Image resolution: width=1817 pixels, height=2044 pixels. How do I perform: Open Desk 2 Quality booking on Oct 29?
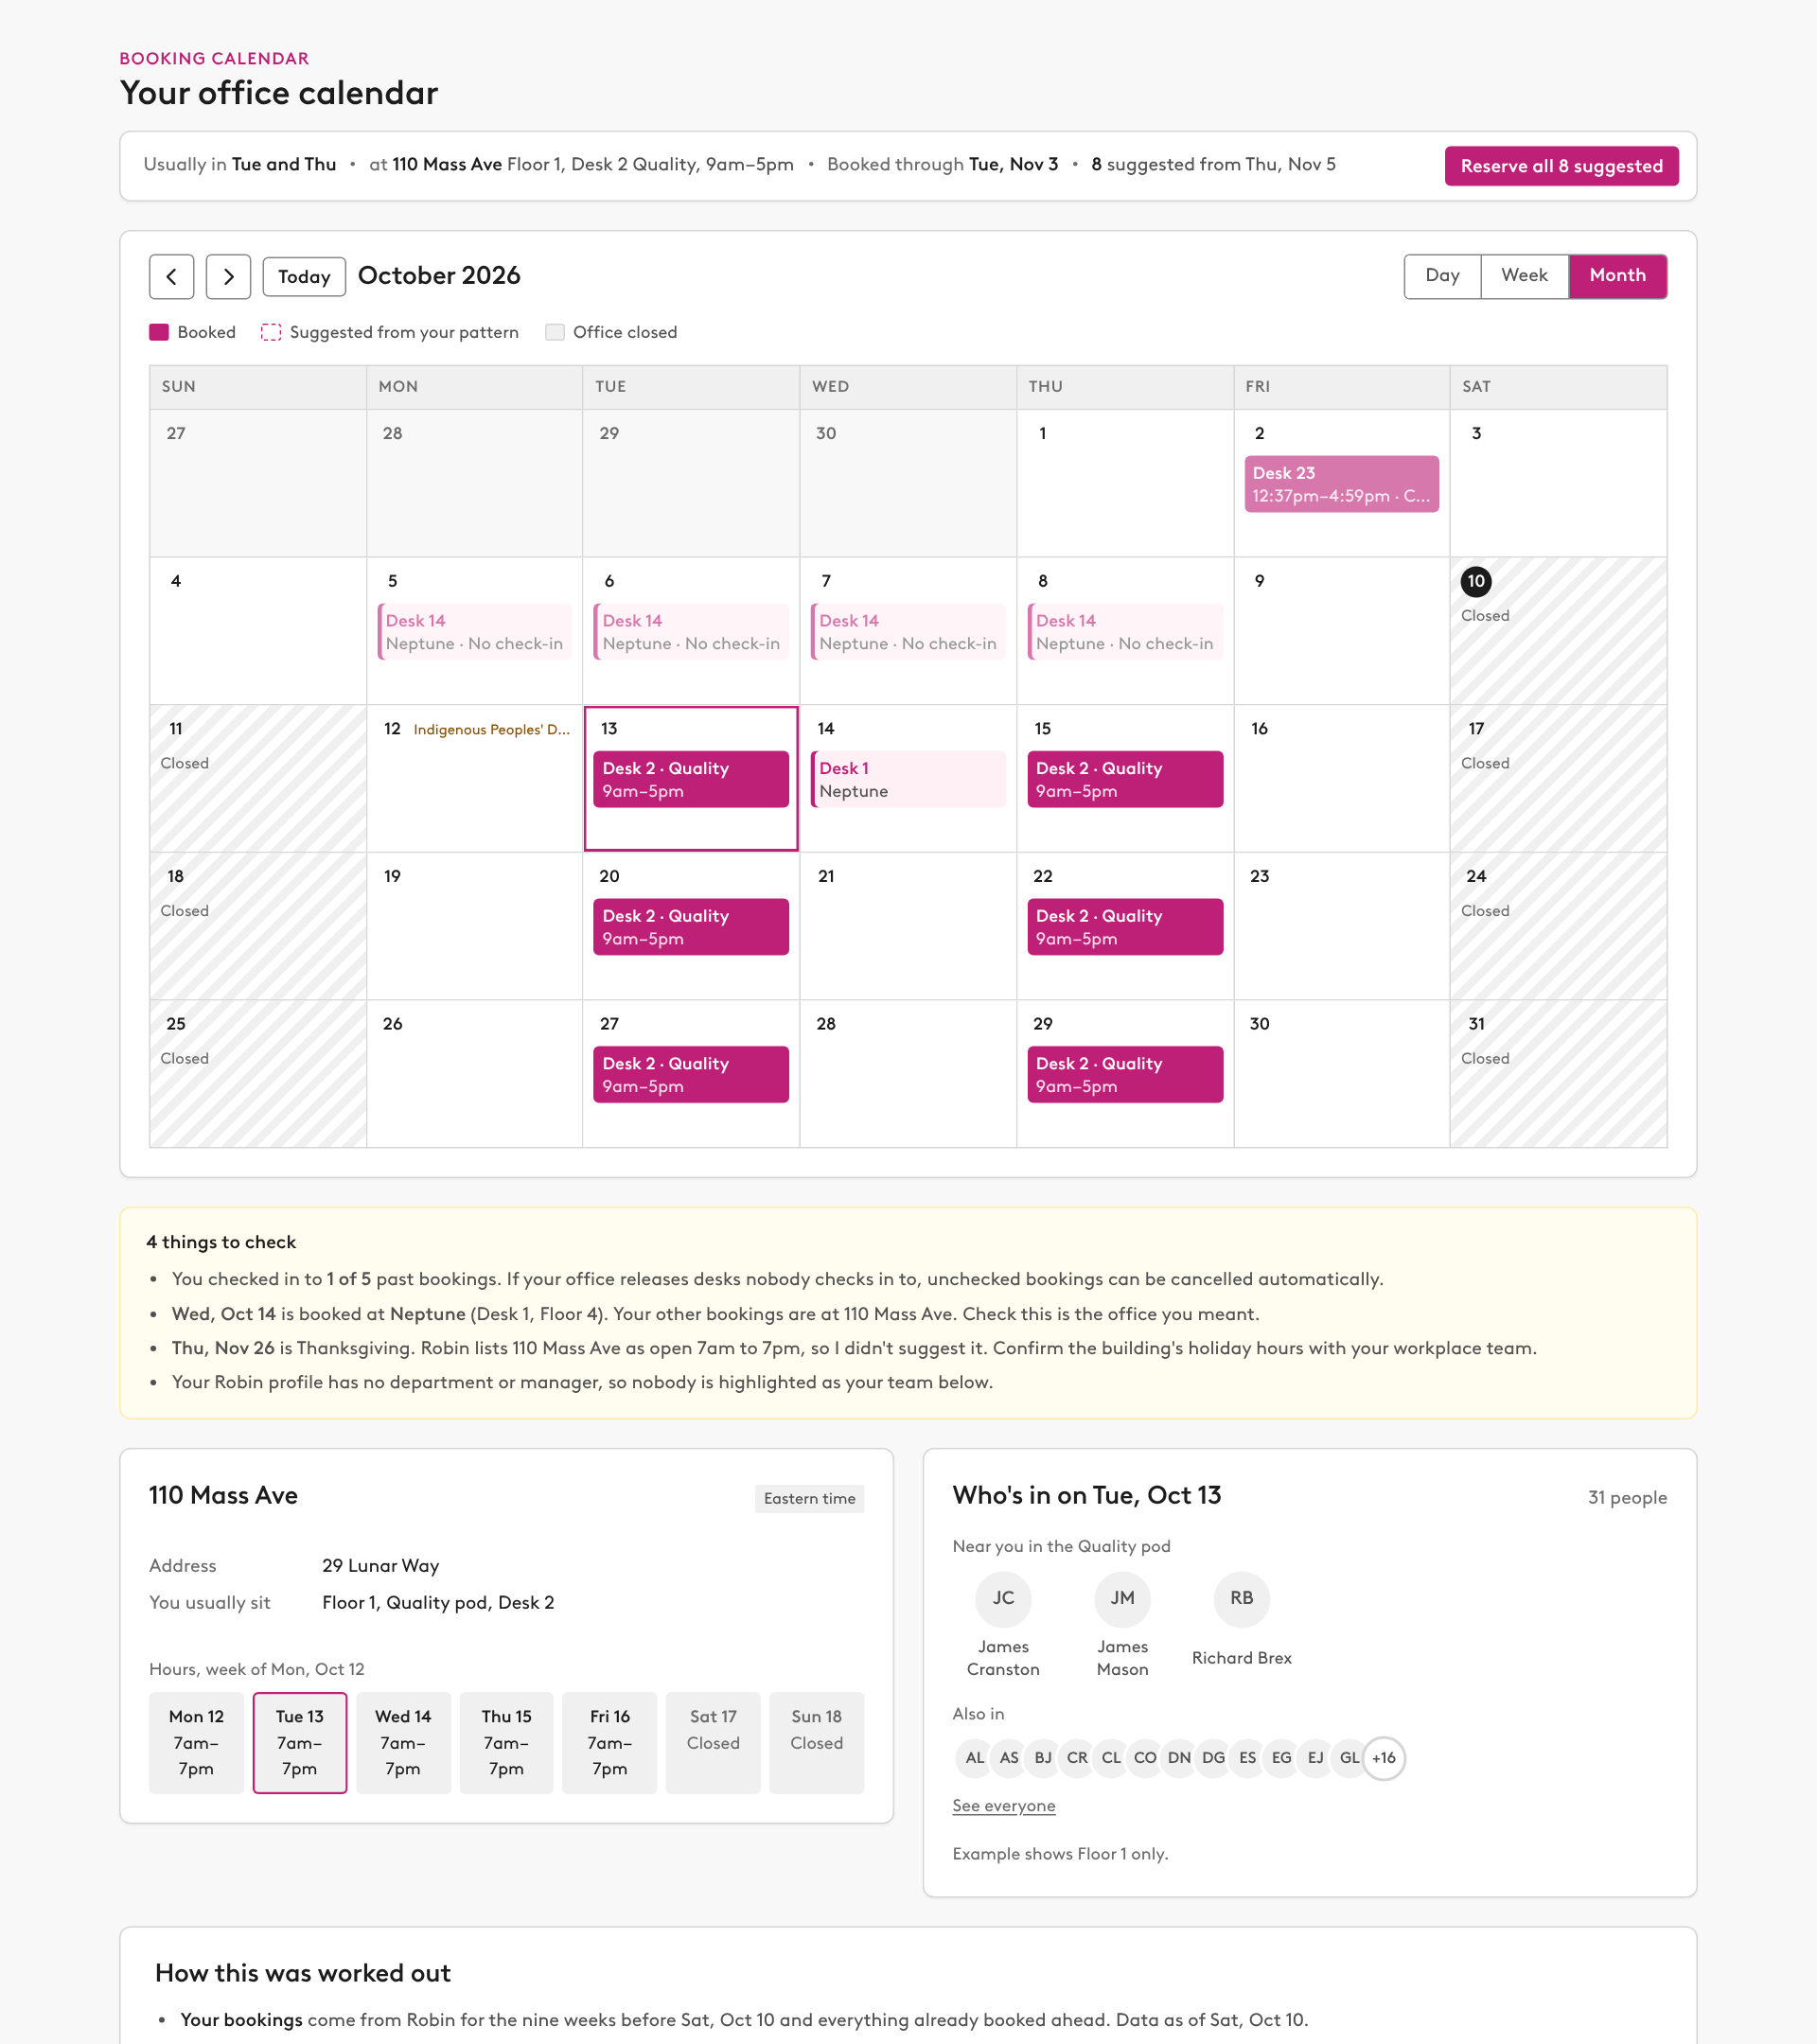(x=1125, y=1075)
